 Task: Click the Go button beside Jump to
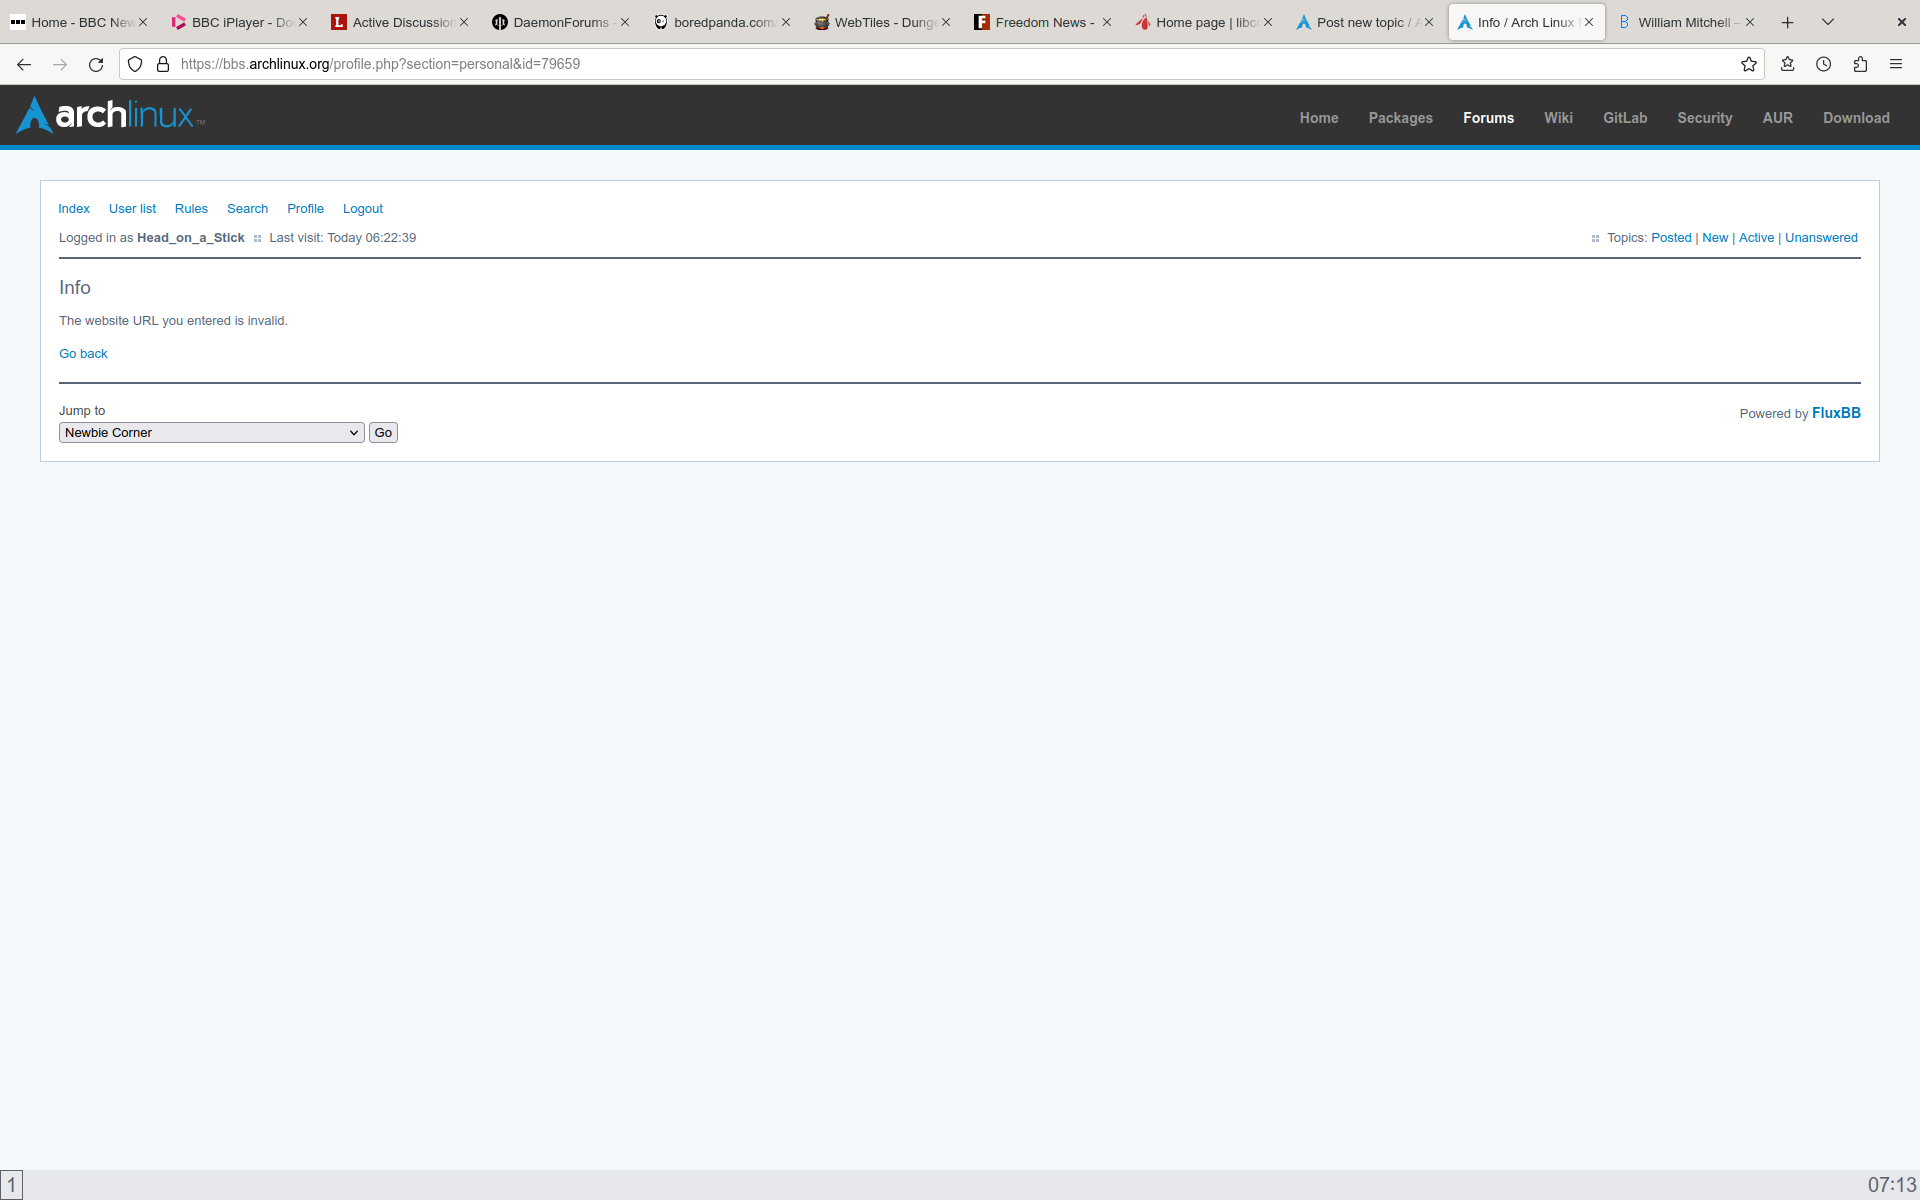tap(383, 433)
